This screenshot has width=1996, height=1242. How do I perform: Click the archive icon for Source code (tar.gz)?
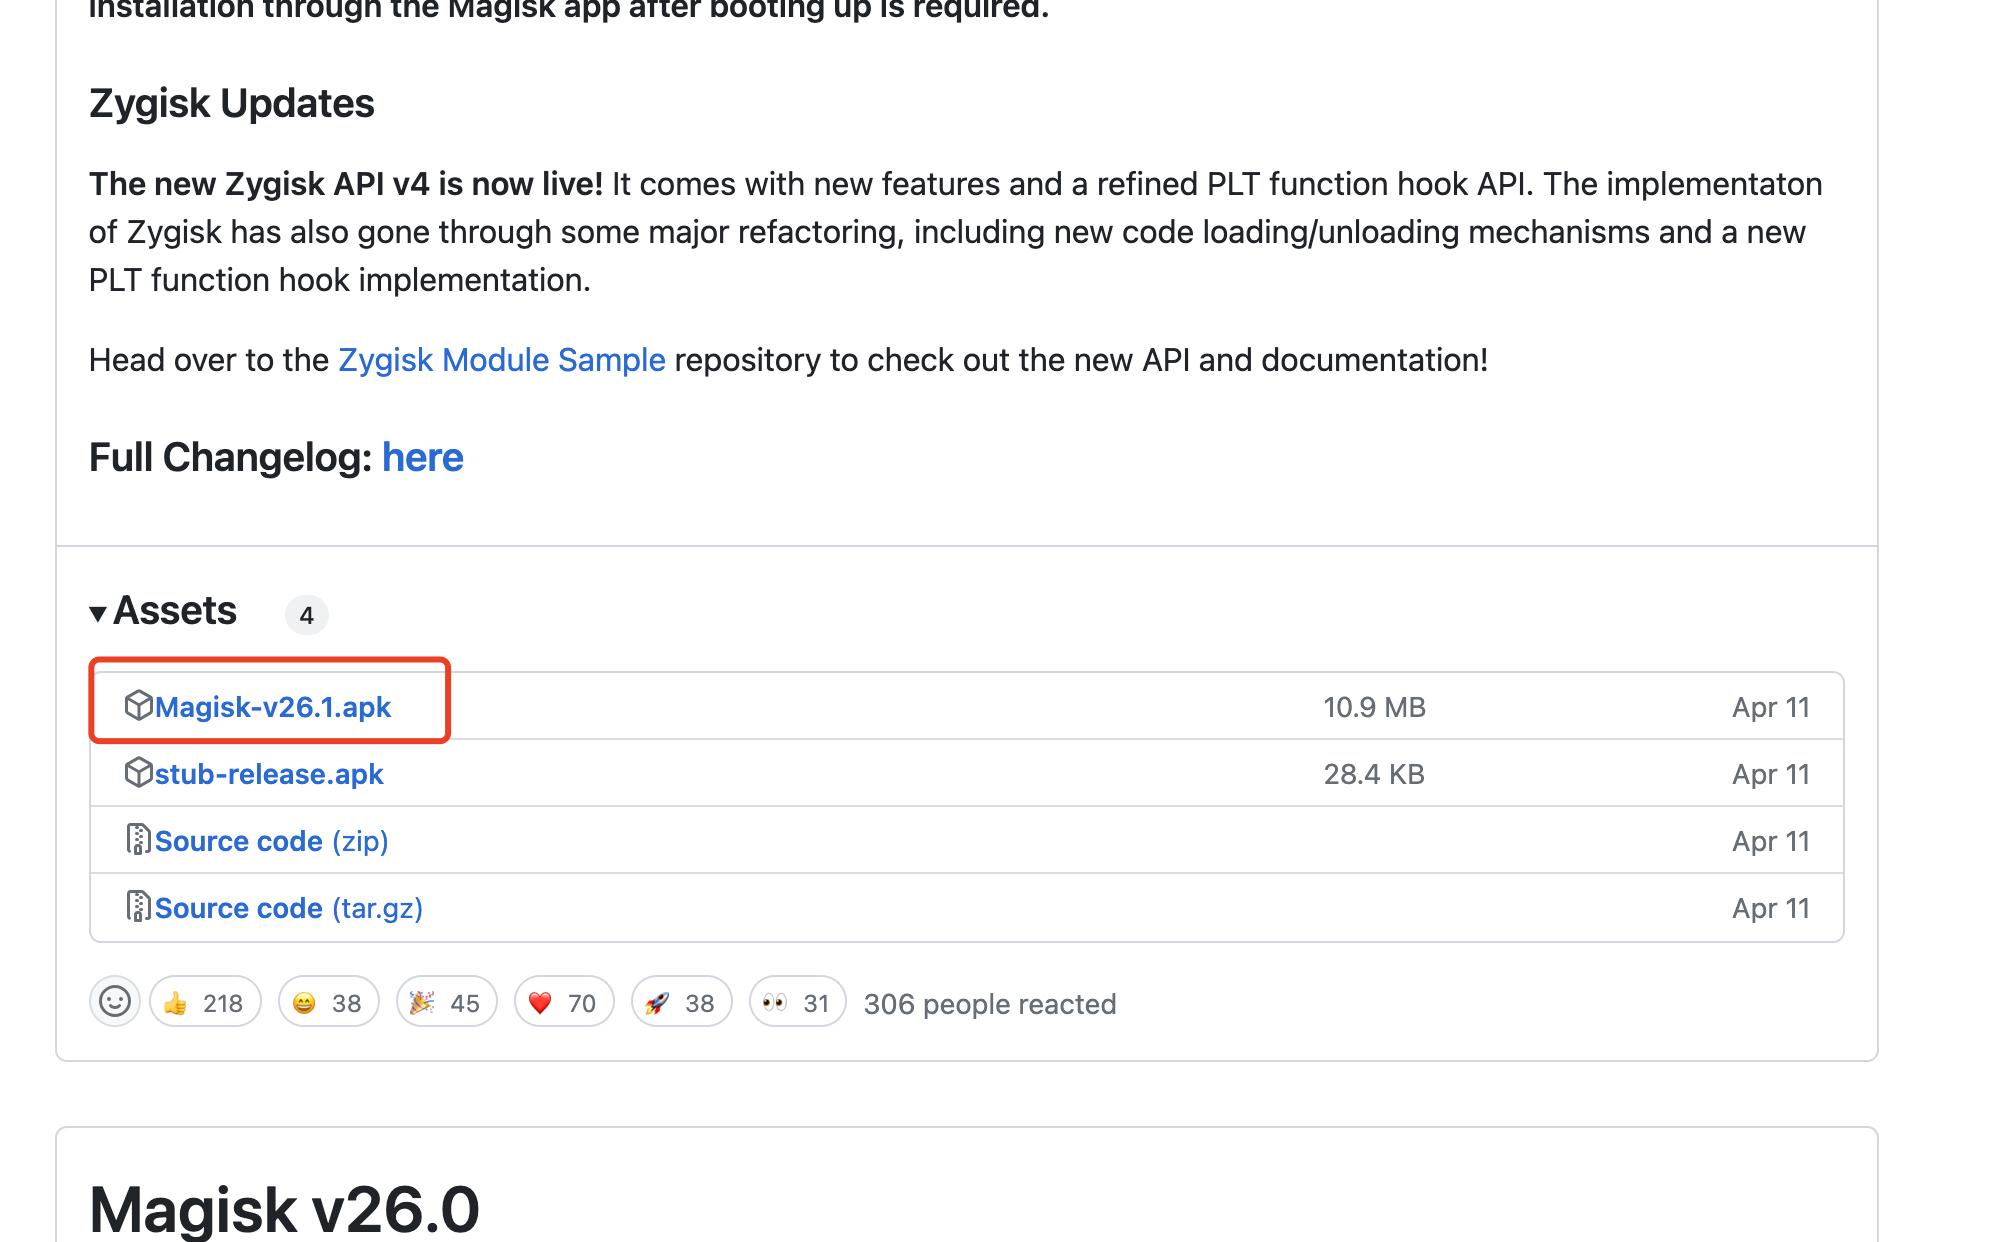138,907
